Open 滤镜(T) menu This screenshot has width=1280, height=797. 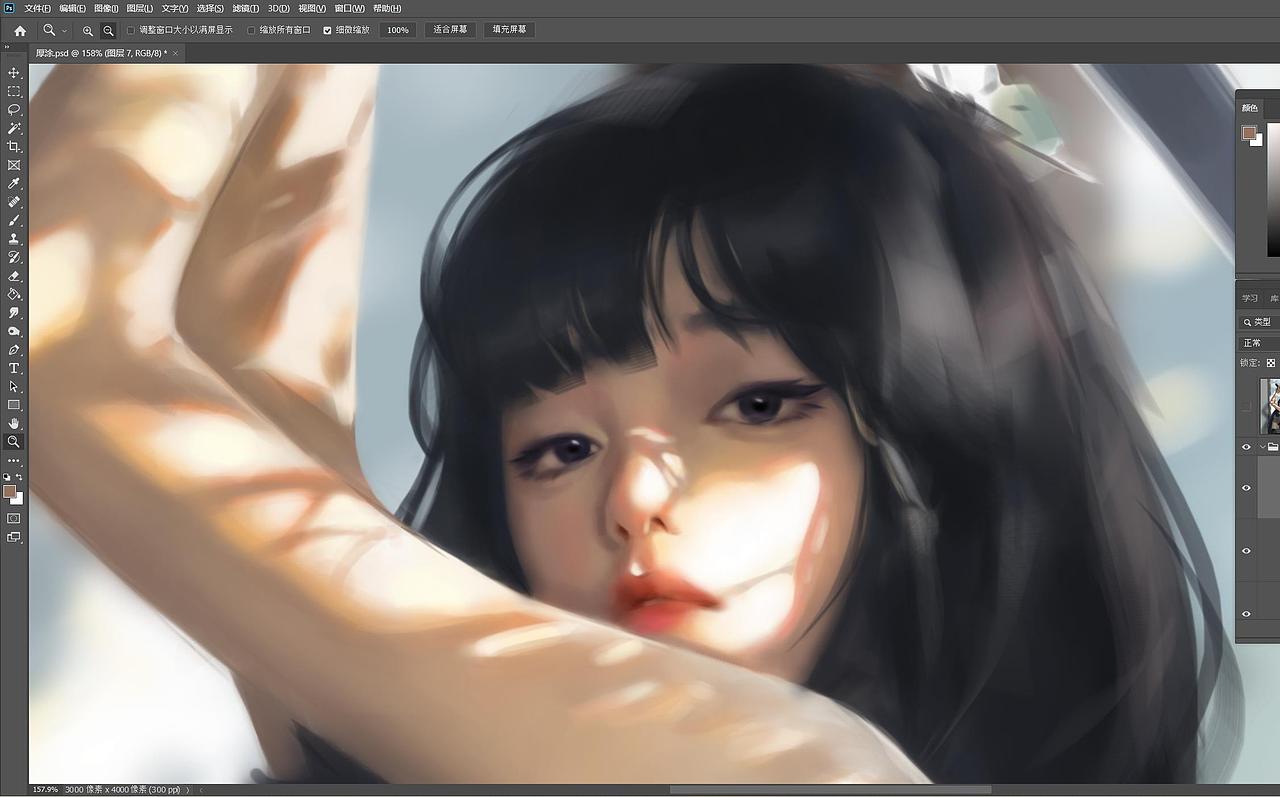[246, 8]
